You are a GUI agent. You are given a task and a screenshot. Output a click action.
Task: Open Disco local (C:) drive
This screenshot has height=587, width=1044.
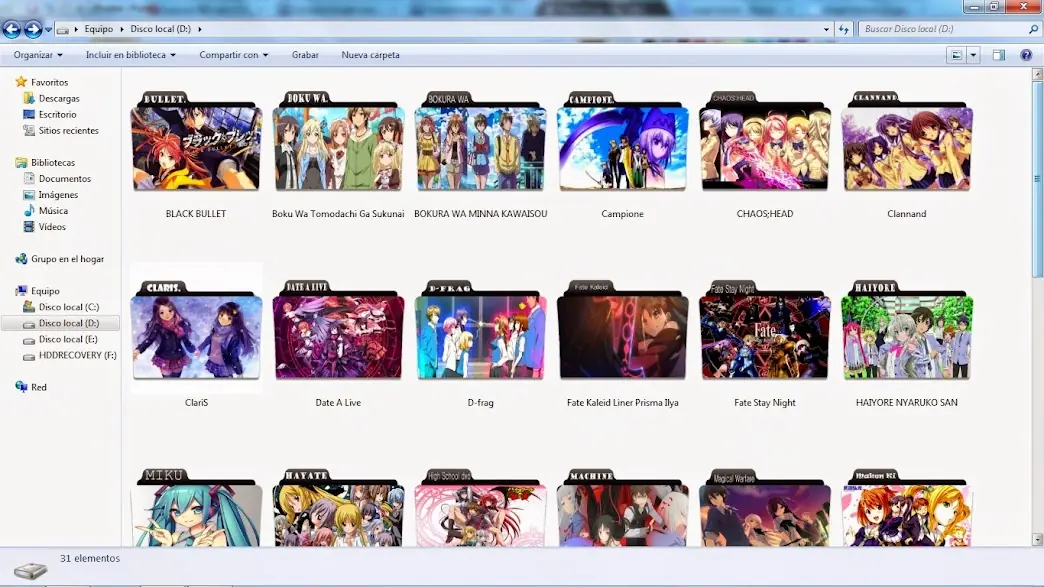[69, 307]
